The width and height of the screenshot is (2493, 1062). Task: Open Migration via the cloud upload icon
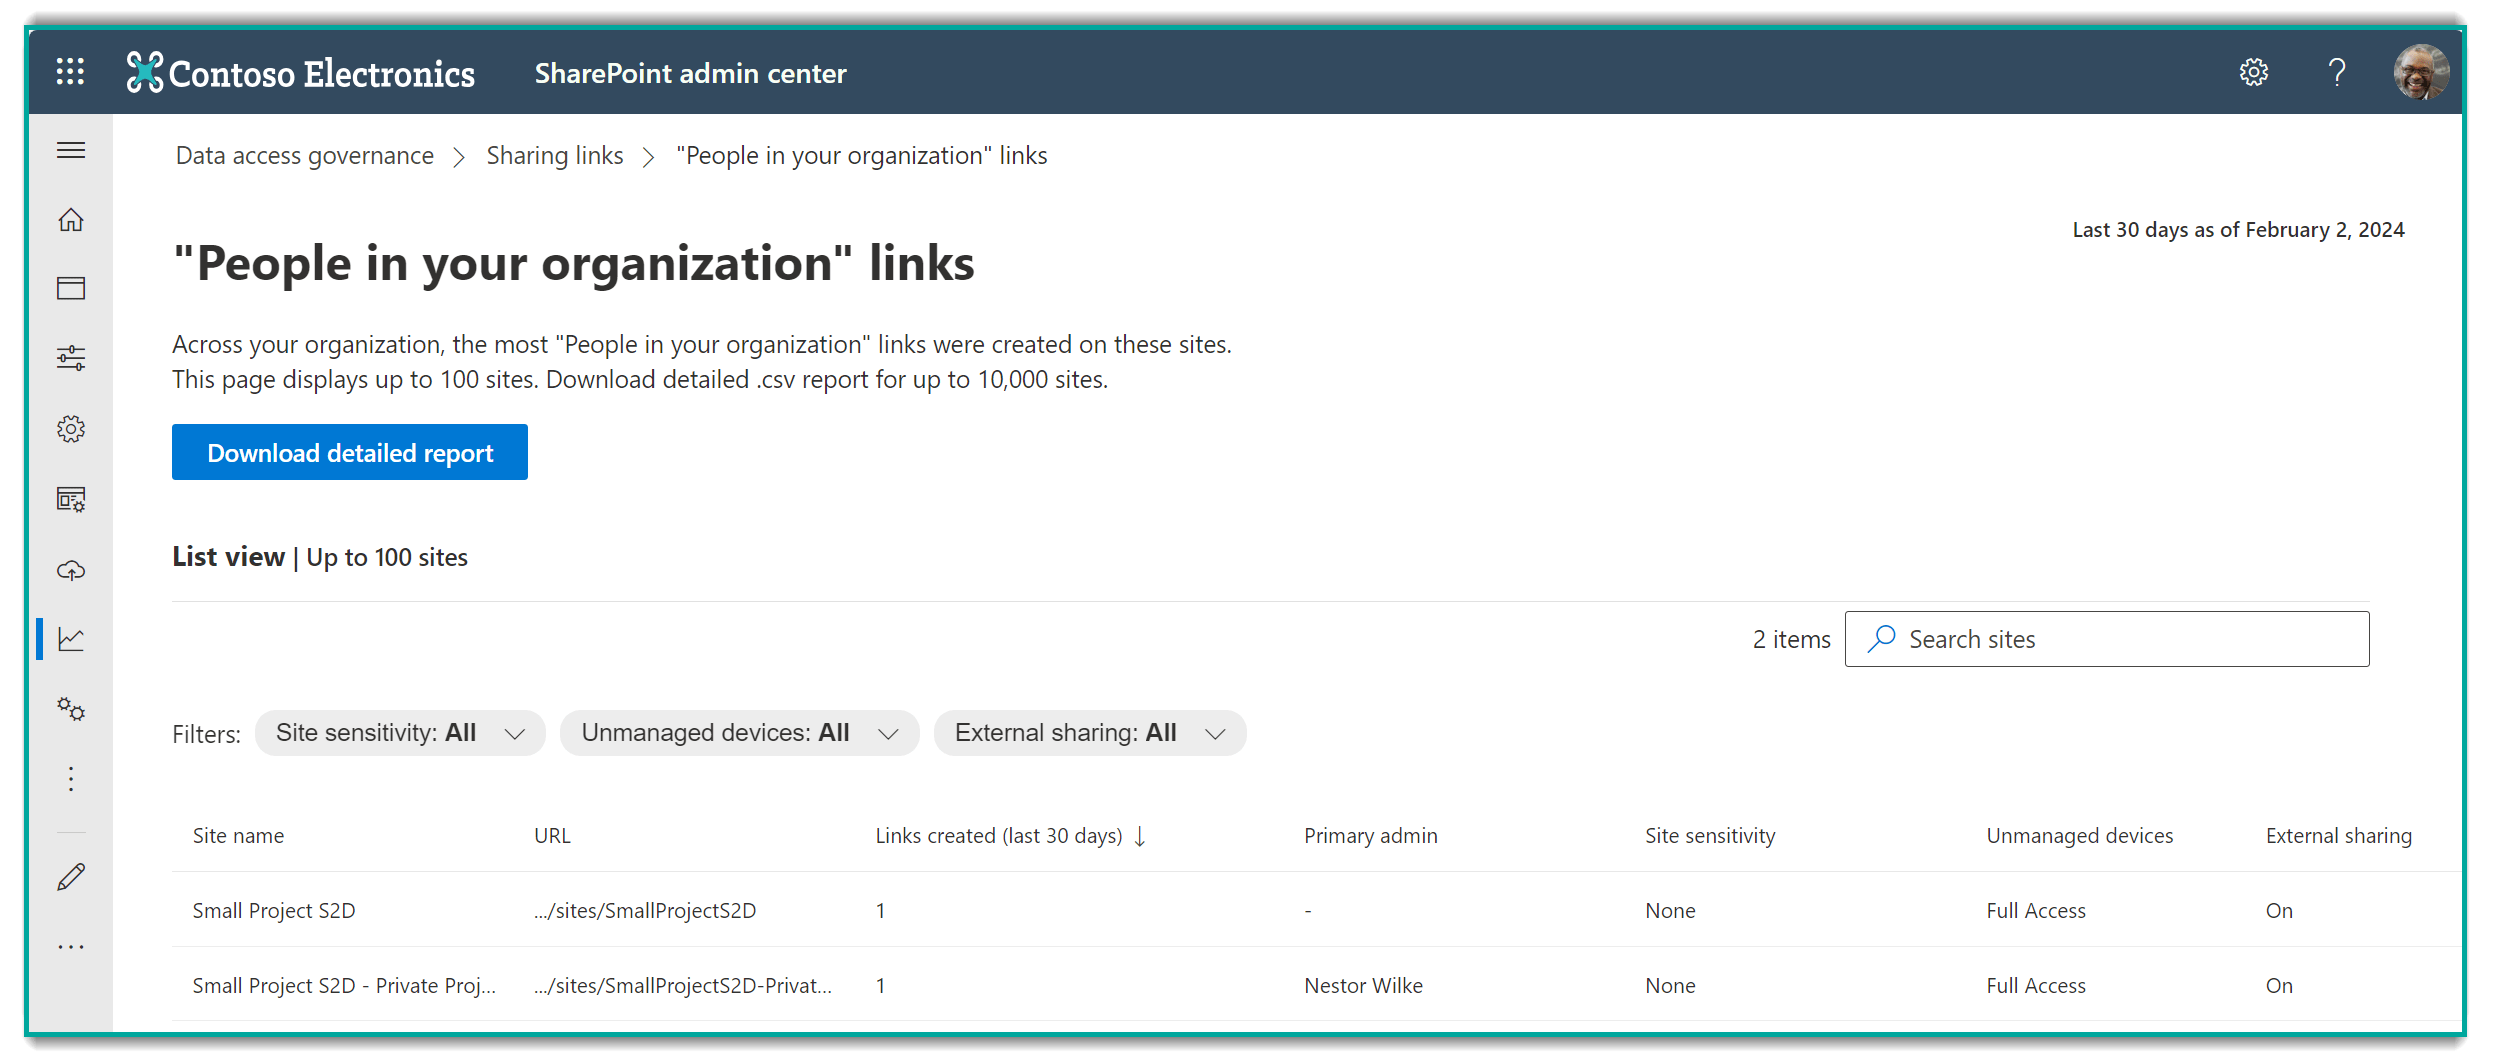point(71,570)
